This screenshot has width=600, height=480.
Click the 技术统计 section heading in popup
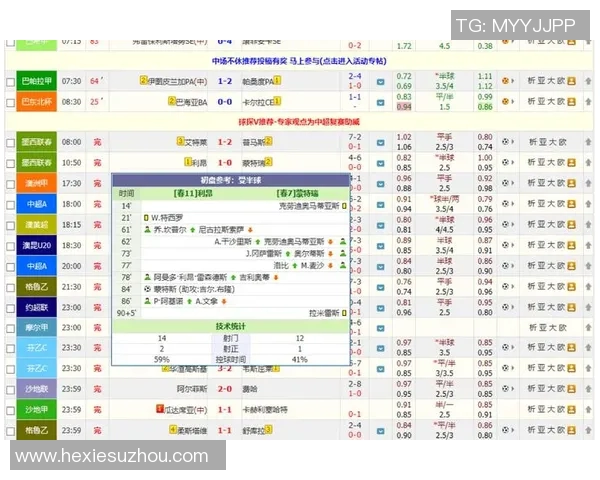click(231, 327)
